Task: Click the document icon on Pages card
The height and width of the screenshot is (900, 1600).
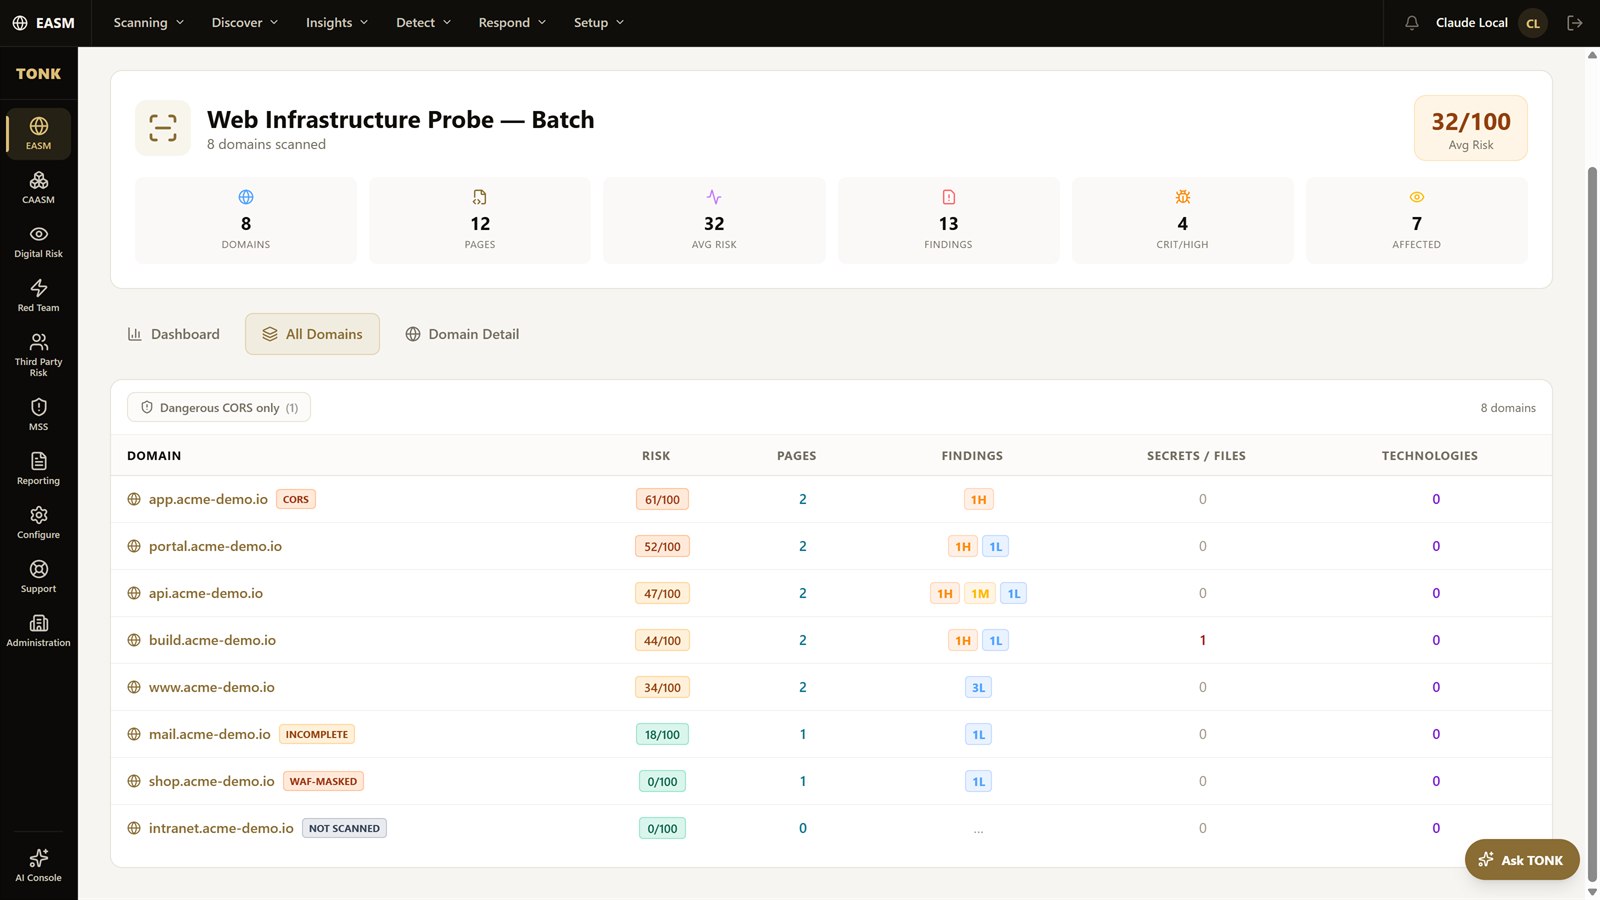Action: [480, 197]
